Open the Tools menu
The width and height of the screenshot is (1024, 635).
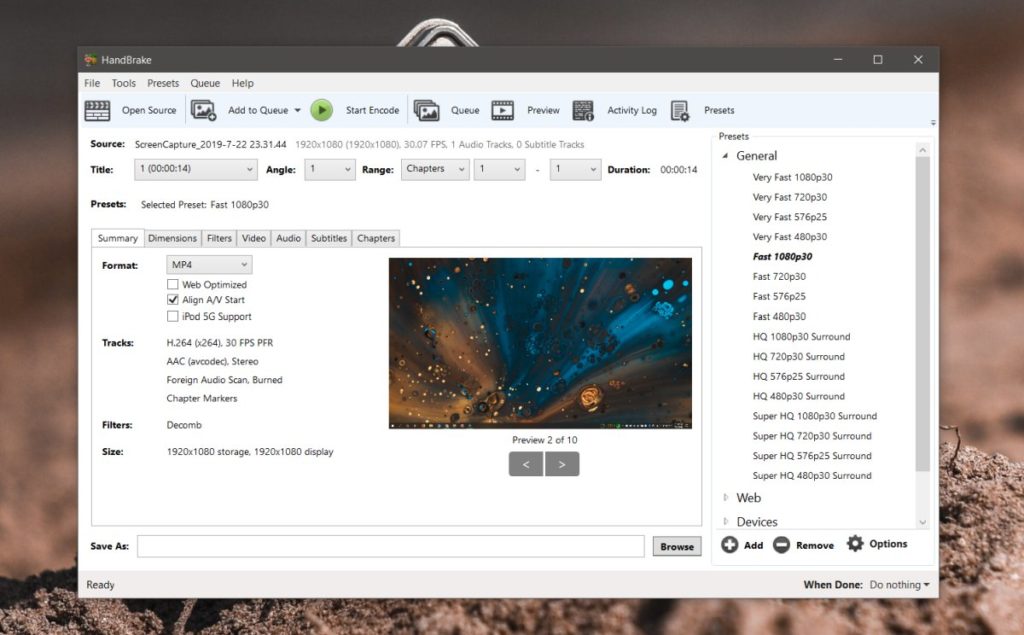point(123,83)
